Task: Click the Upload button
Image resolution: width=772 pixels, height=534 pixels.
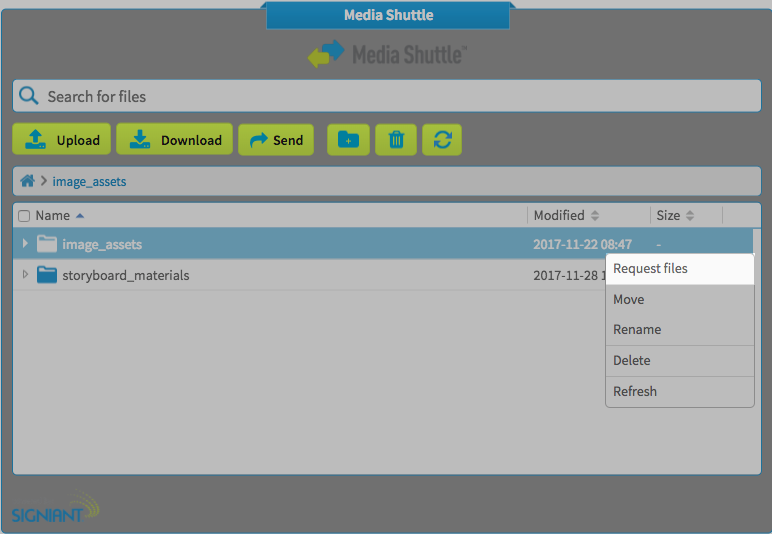Action: pos(62,140)
